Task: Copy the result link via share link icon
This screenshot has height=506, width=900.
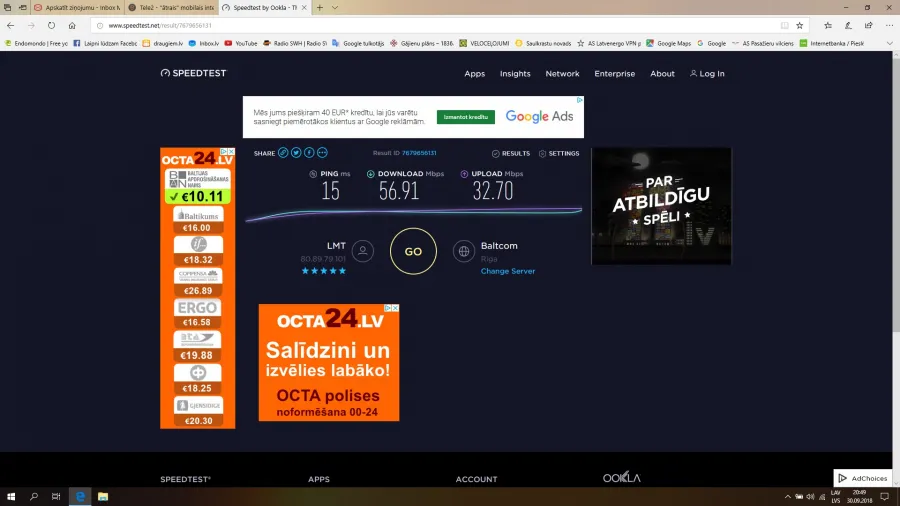Action: pyautogui.click(x=283, y=153)
